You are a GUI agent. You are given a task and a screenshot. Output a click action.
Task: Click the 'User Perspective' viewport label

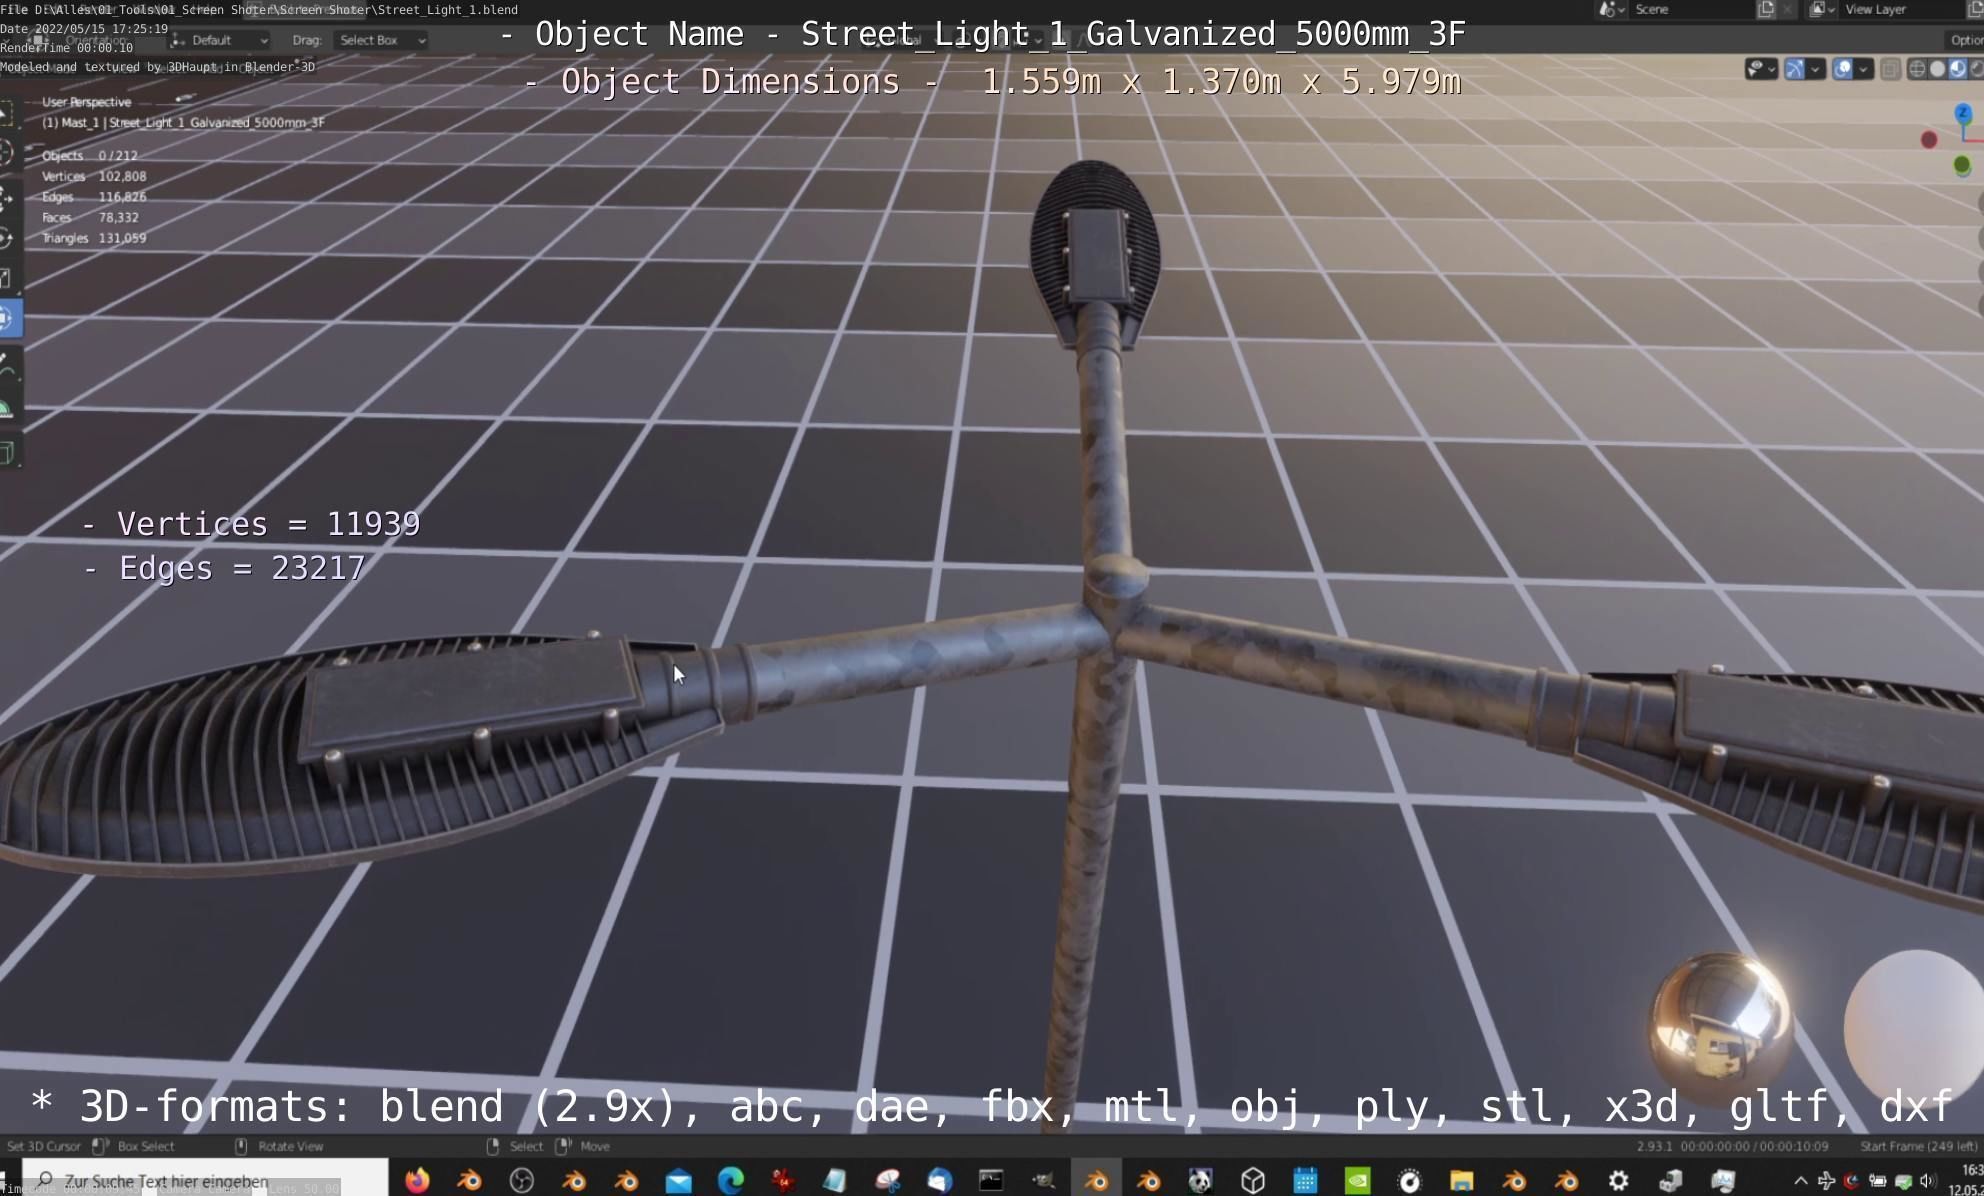[x=86, y=102]
